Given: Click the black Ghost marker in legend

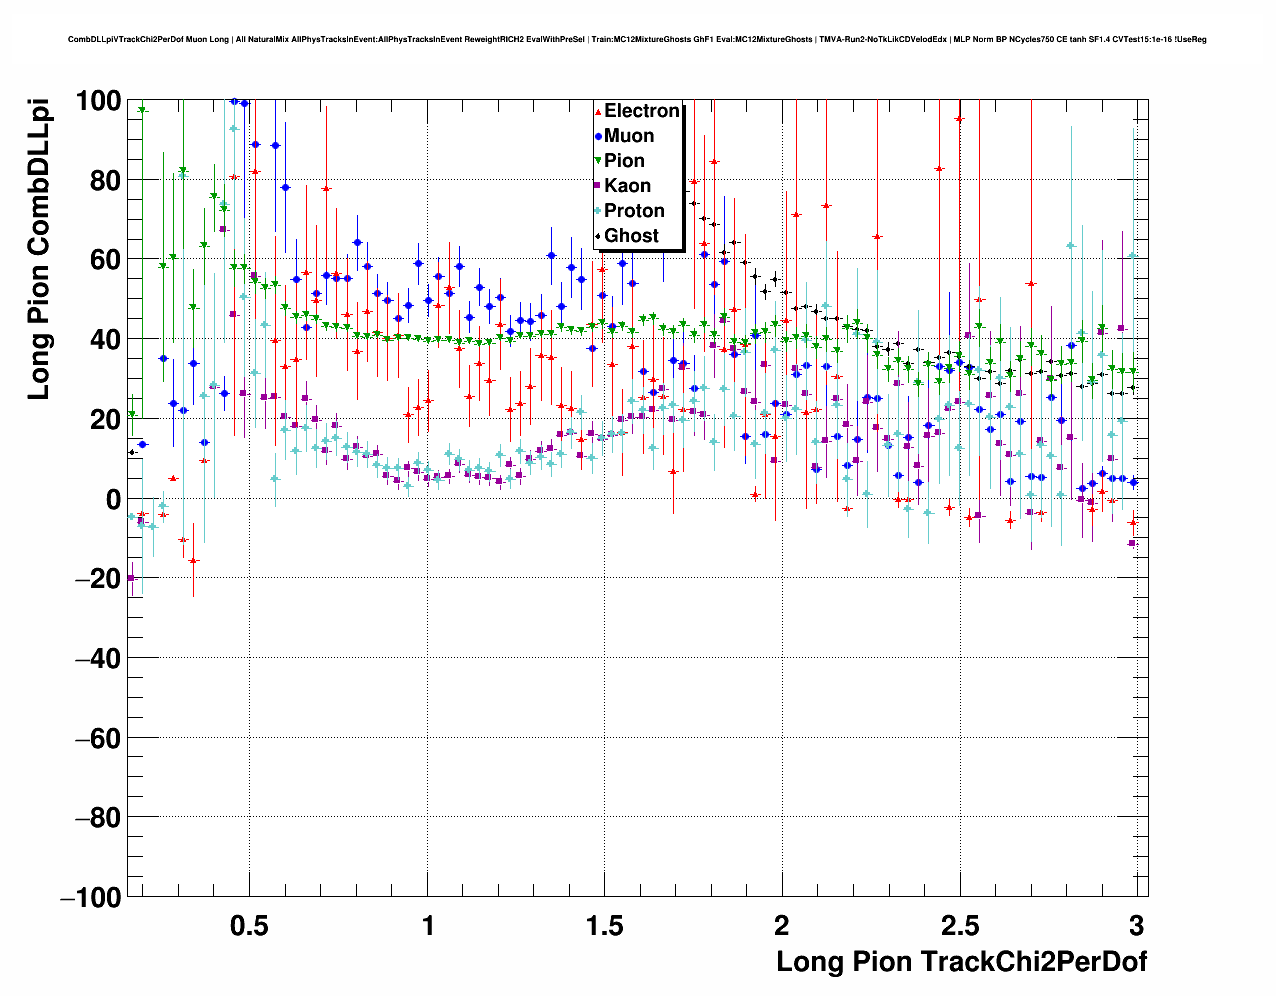Looking at the screenshot, I should (x=598, y=236).
